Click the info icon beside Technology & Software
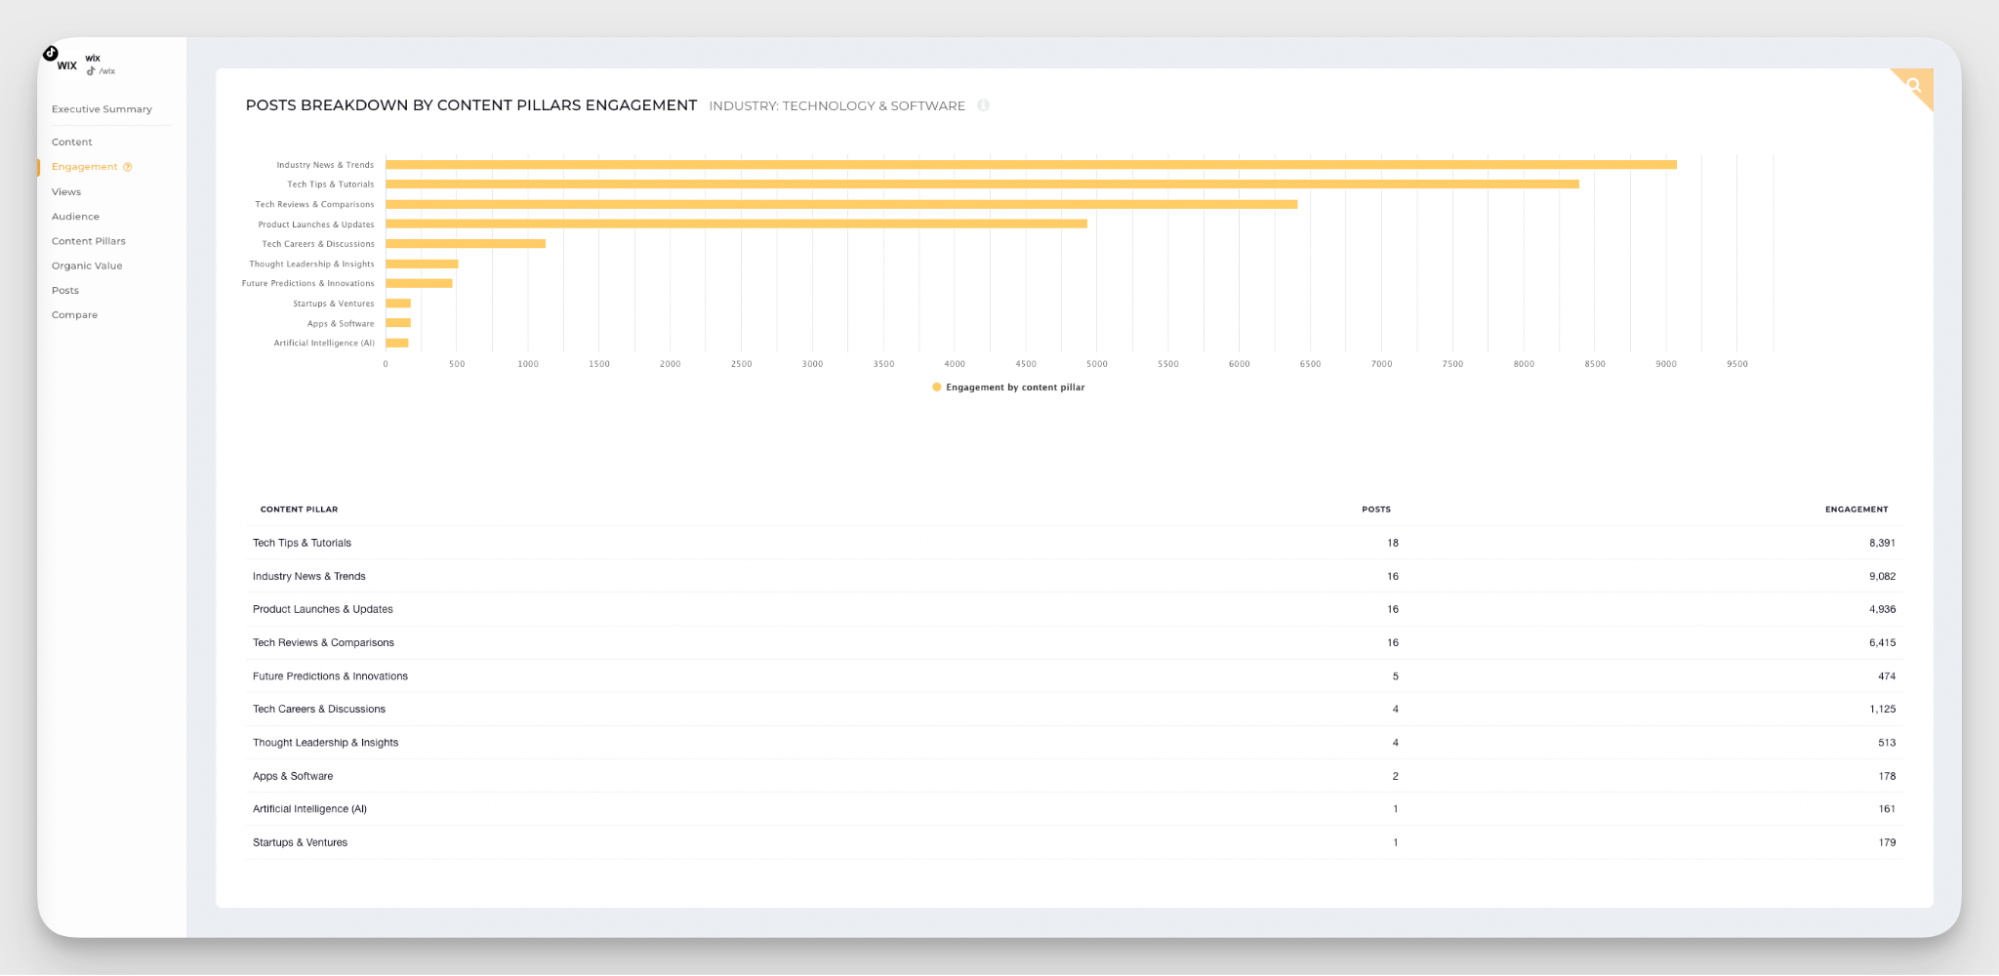1999x976 pixels. point(984,105)
